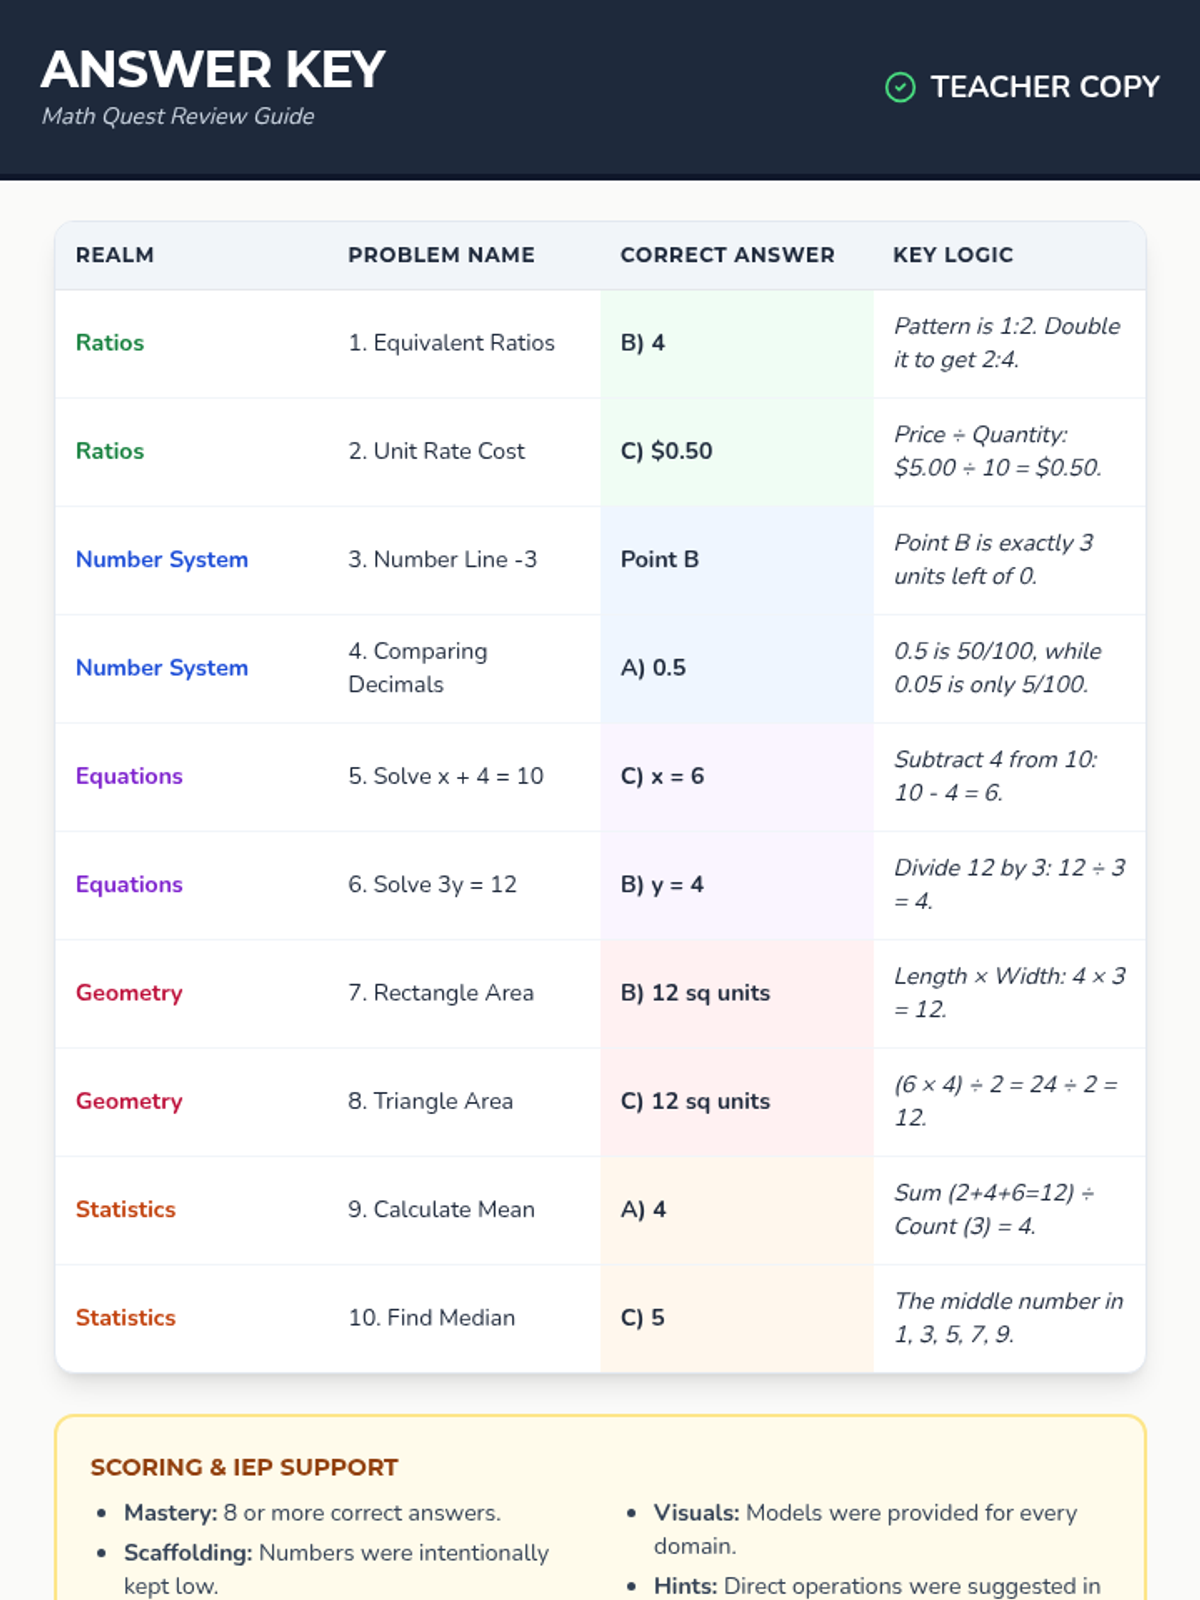Viewport: 1200px width, 1600px height.
Task: Click the SCORING & IEP SUPPORT heading
Action: point(244,1467)
